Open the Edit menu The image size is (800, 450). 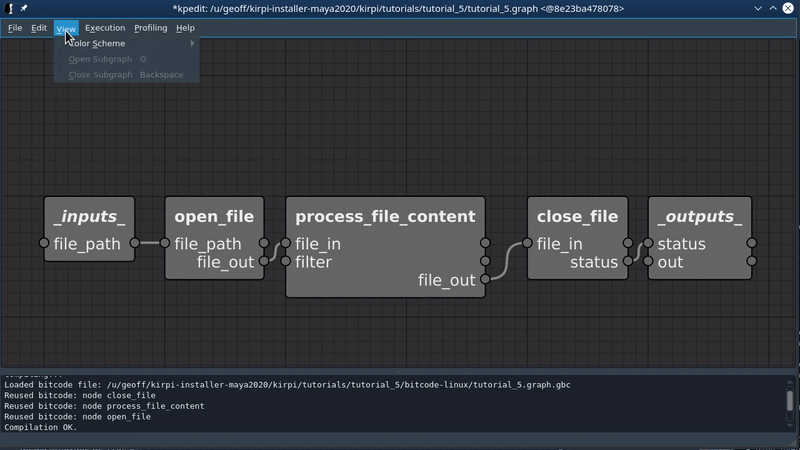click(x=39, y=28)
